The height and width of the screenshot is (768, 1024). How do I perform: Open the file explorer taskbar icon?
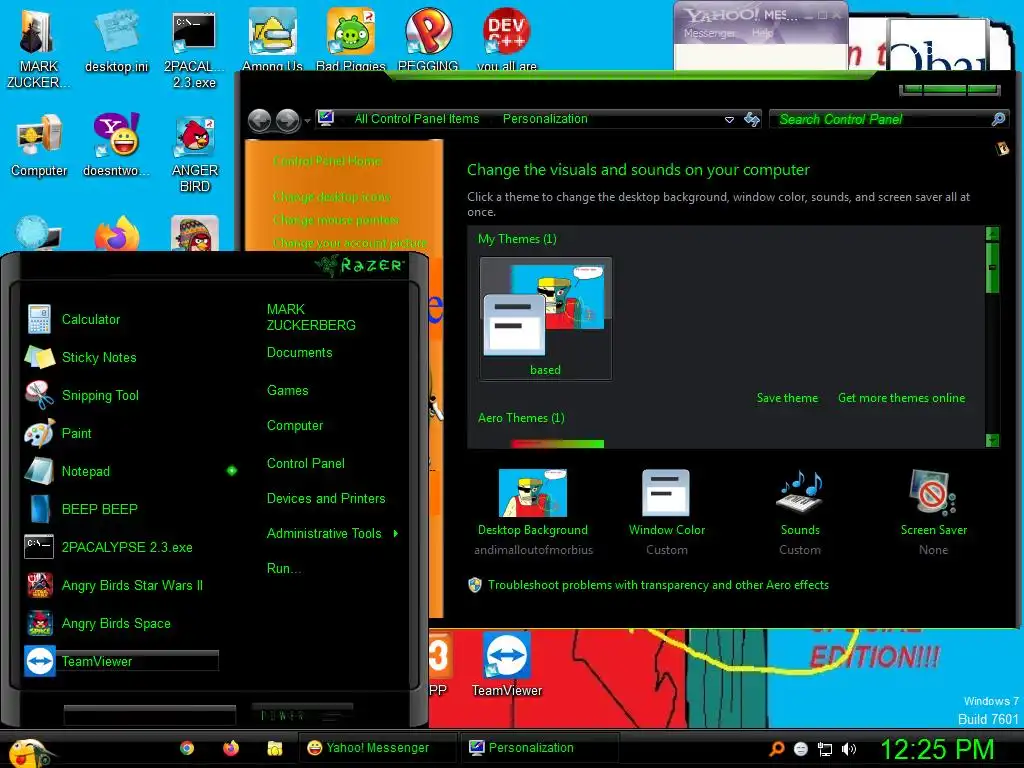click(x=274, y=748)
